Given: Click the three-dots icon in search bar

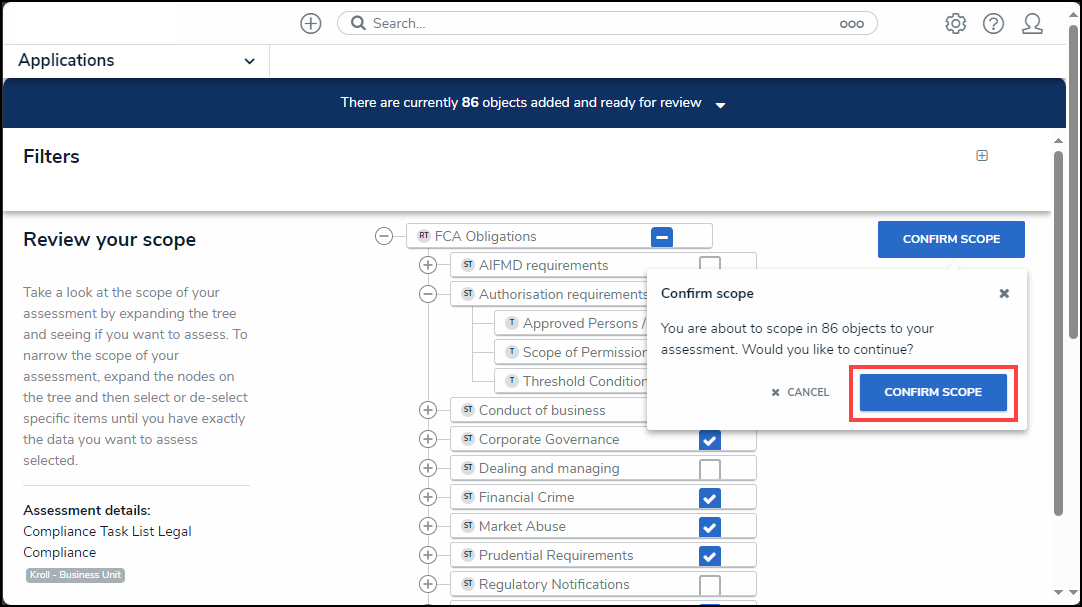Looking at the screenshot, I should [x=851, y=23].
